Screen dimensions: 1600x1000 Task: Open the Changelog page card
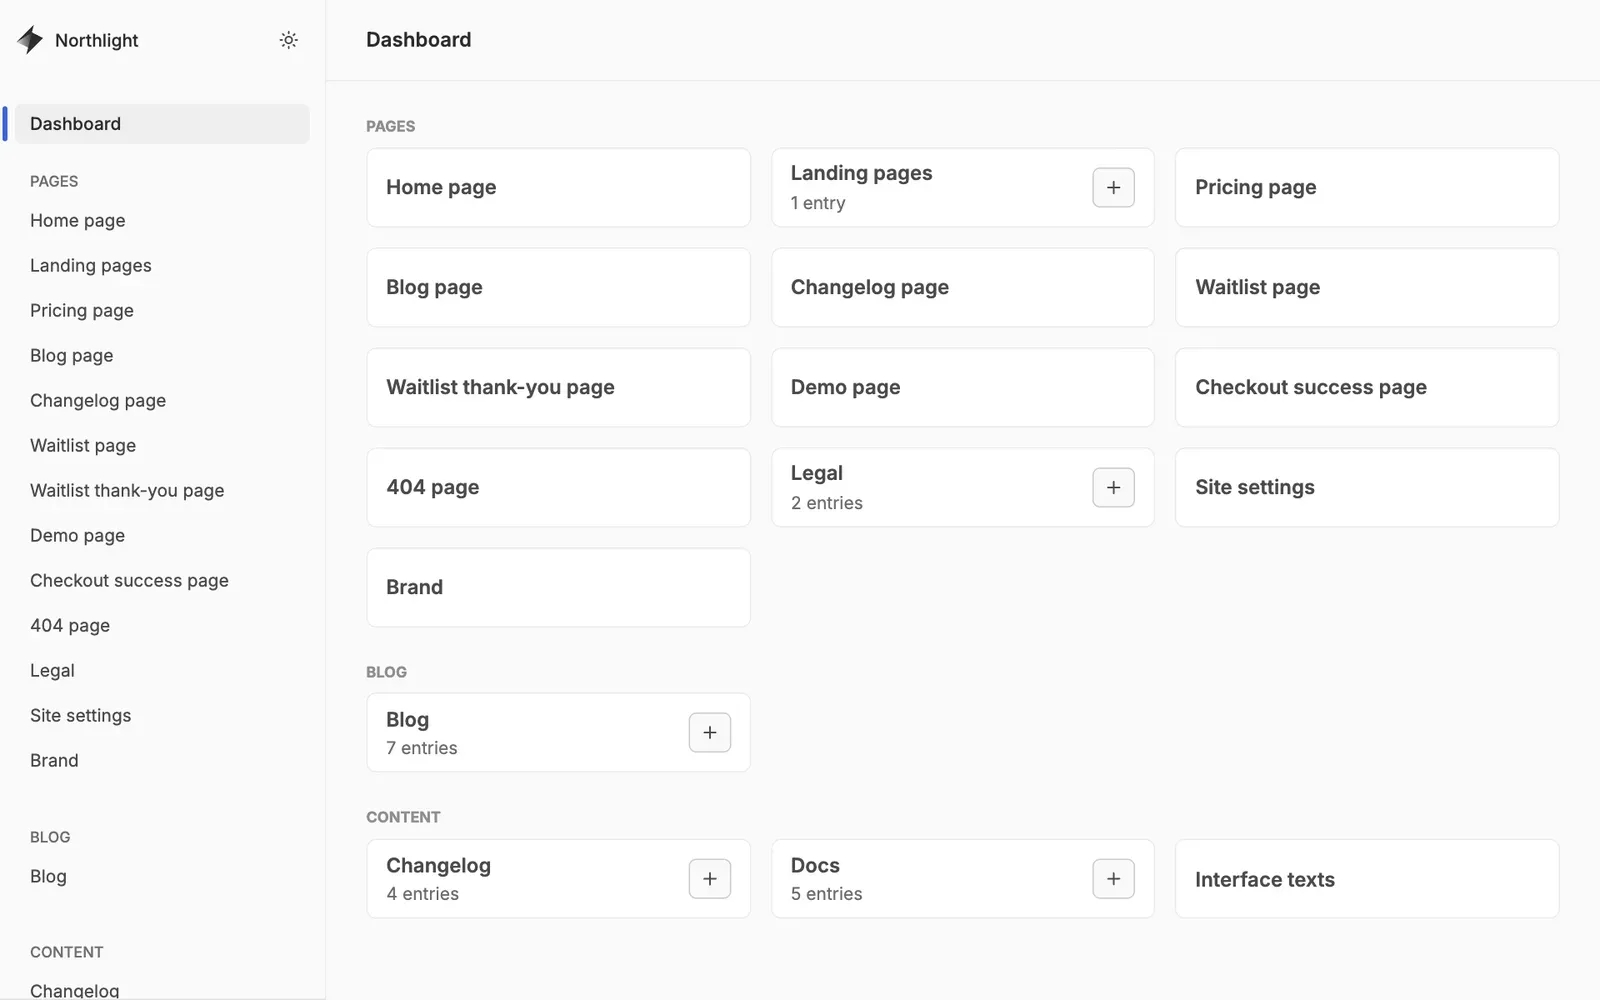pos(963,288)
